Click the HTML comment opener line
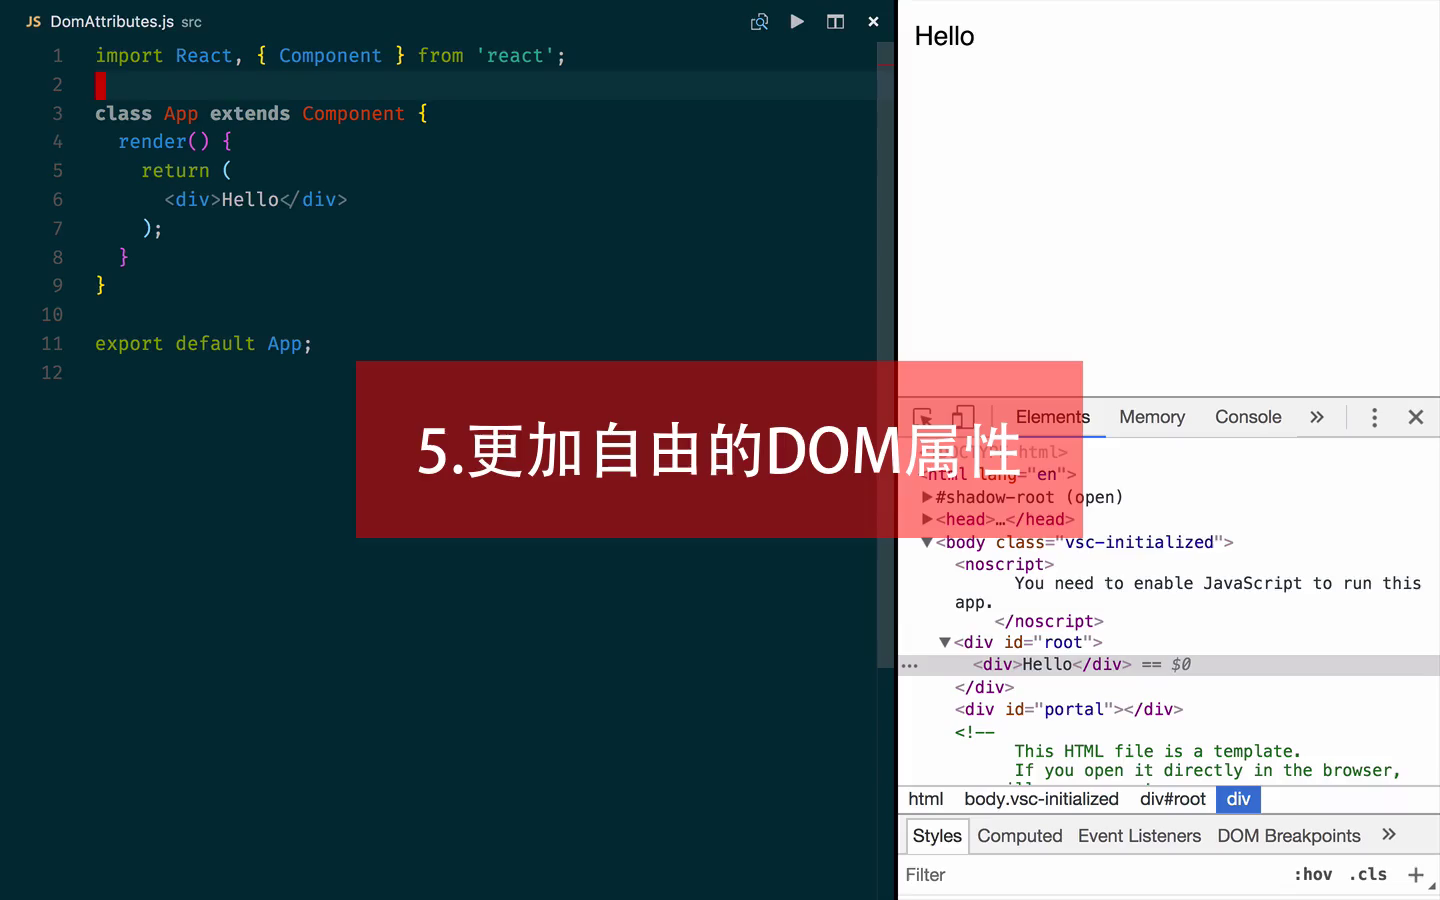 pos(974,732)
